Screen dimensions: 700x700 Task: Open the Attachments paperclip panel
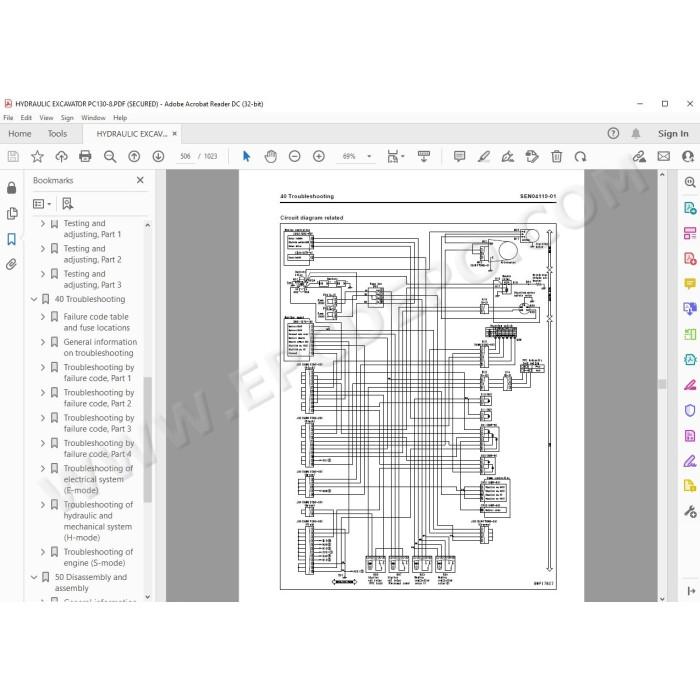pyautogui.click(x=12, y=264)
